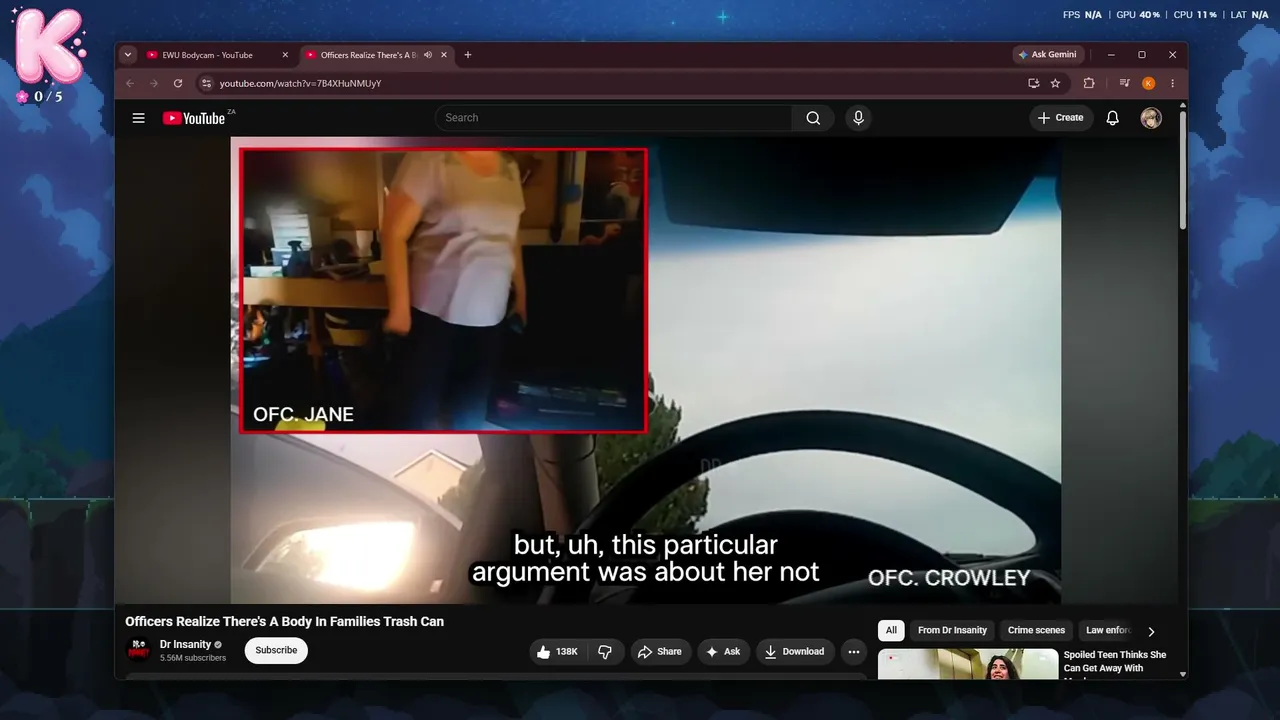The image size is (1280, 720).
Task: Install app icon in address bar
Action: coord(1033,83)
